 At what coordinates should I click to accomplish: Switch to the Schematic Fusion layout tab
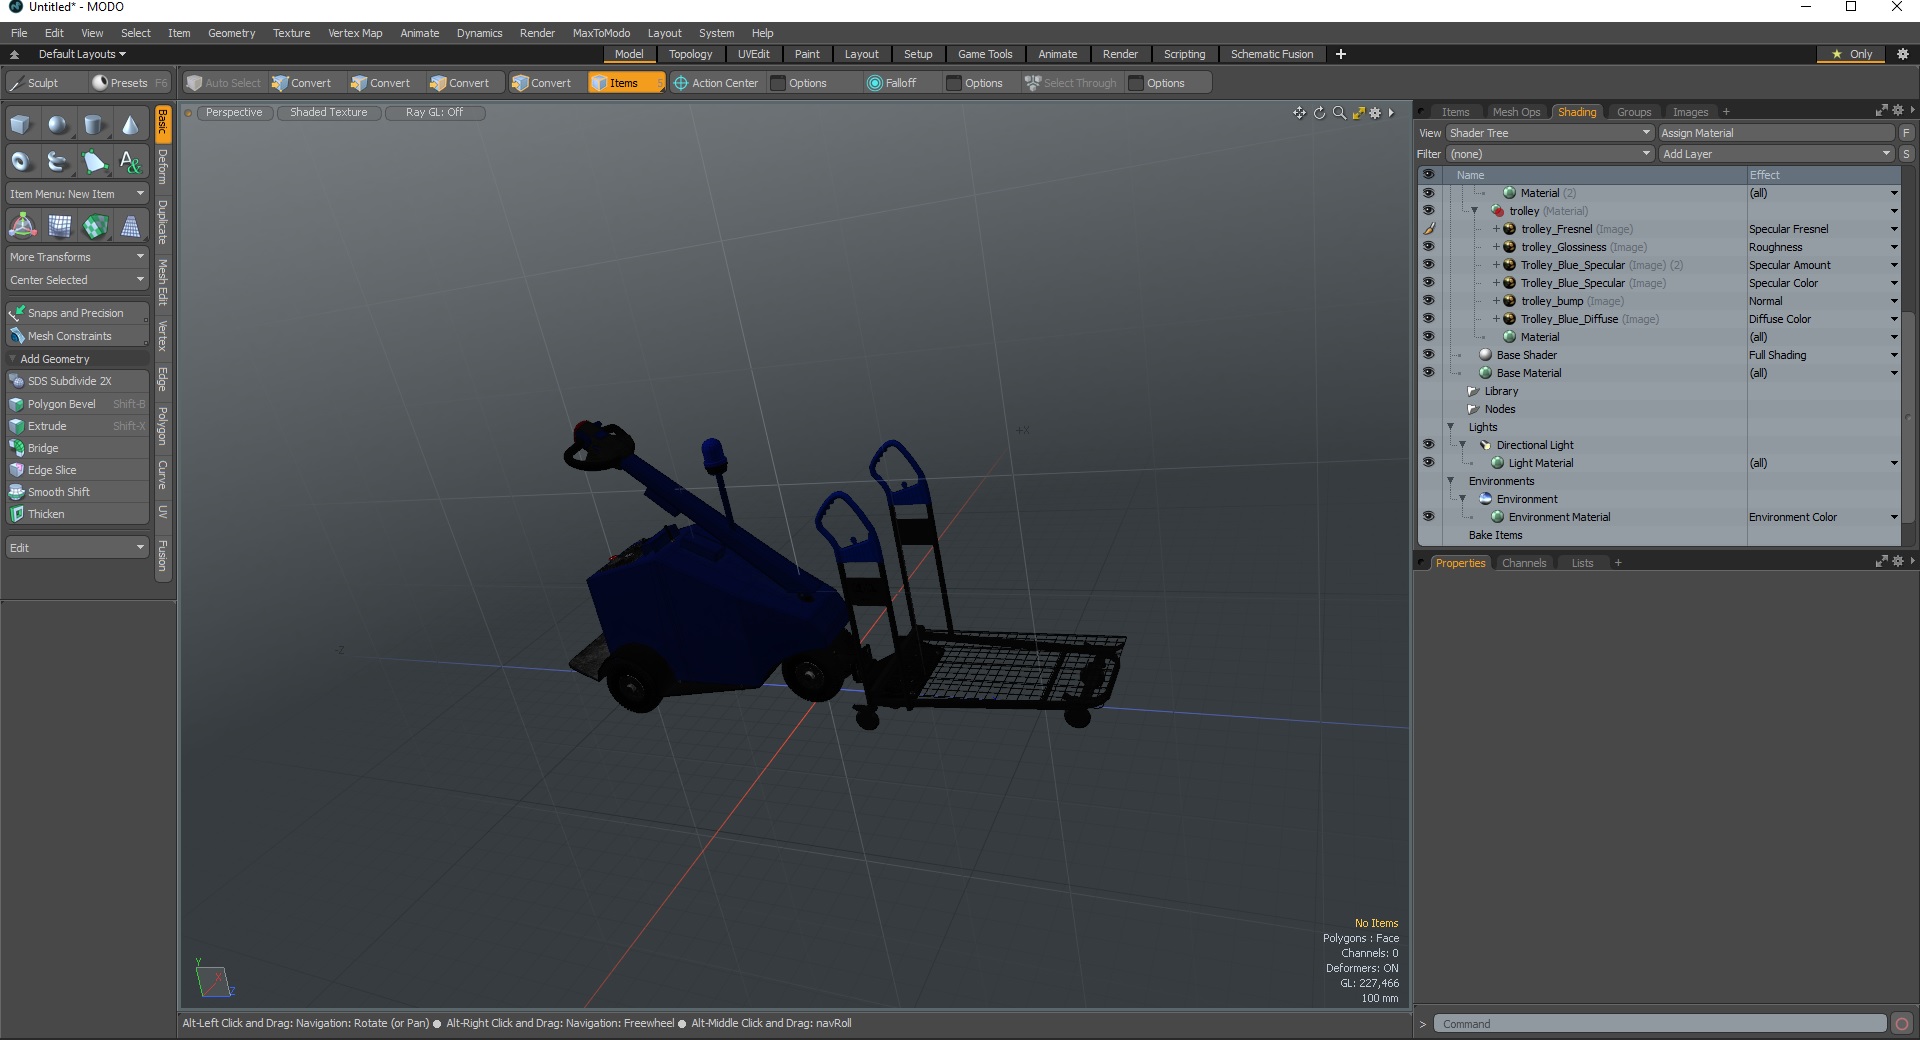coord(1271,54)
